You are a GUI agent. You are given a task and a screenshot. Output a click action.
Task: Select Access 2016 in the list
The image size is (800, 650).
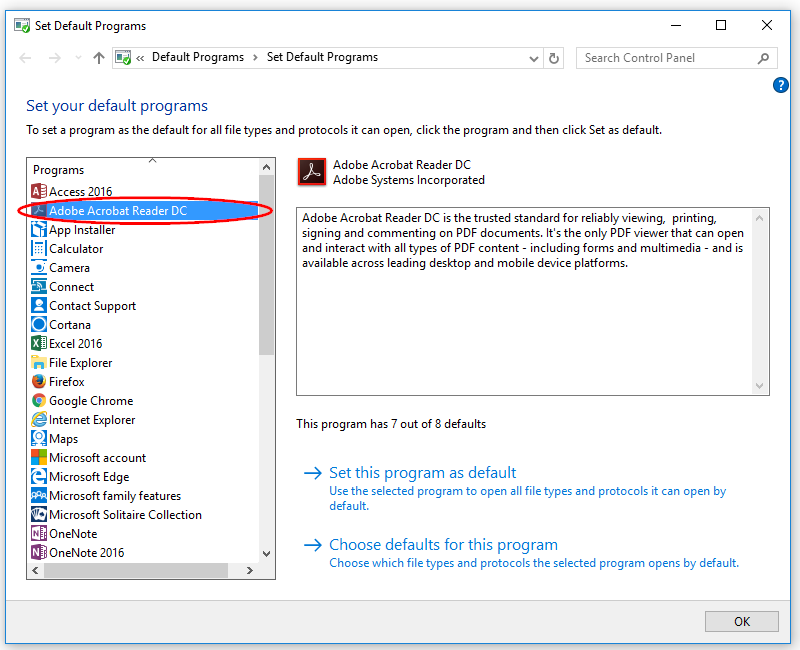tap(81, 191)
